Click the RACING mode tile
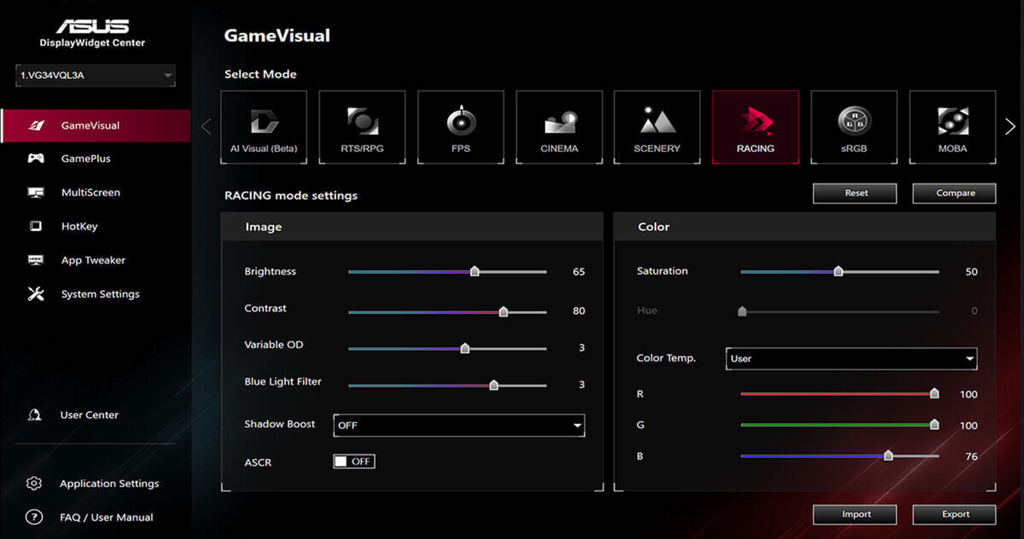The width and height of the screenshot is (1024, 539). pos(756,127)
